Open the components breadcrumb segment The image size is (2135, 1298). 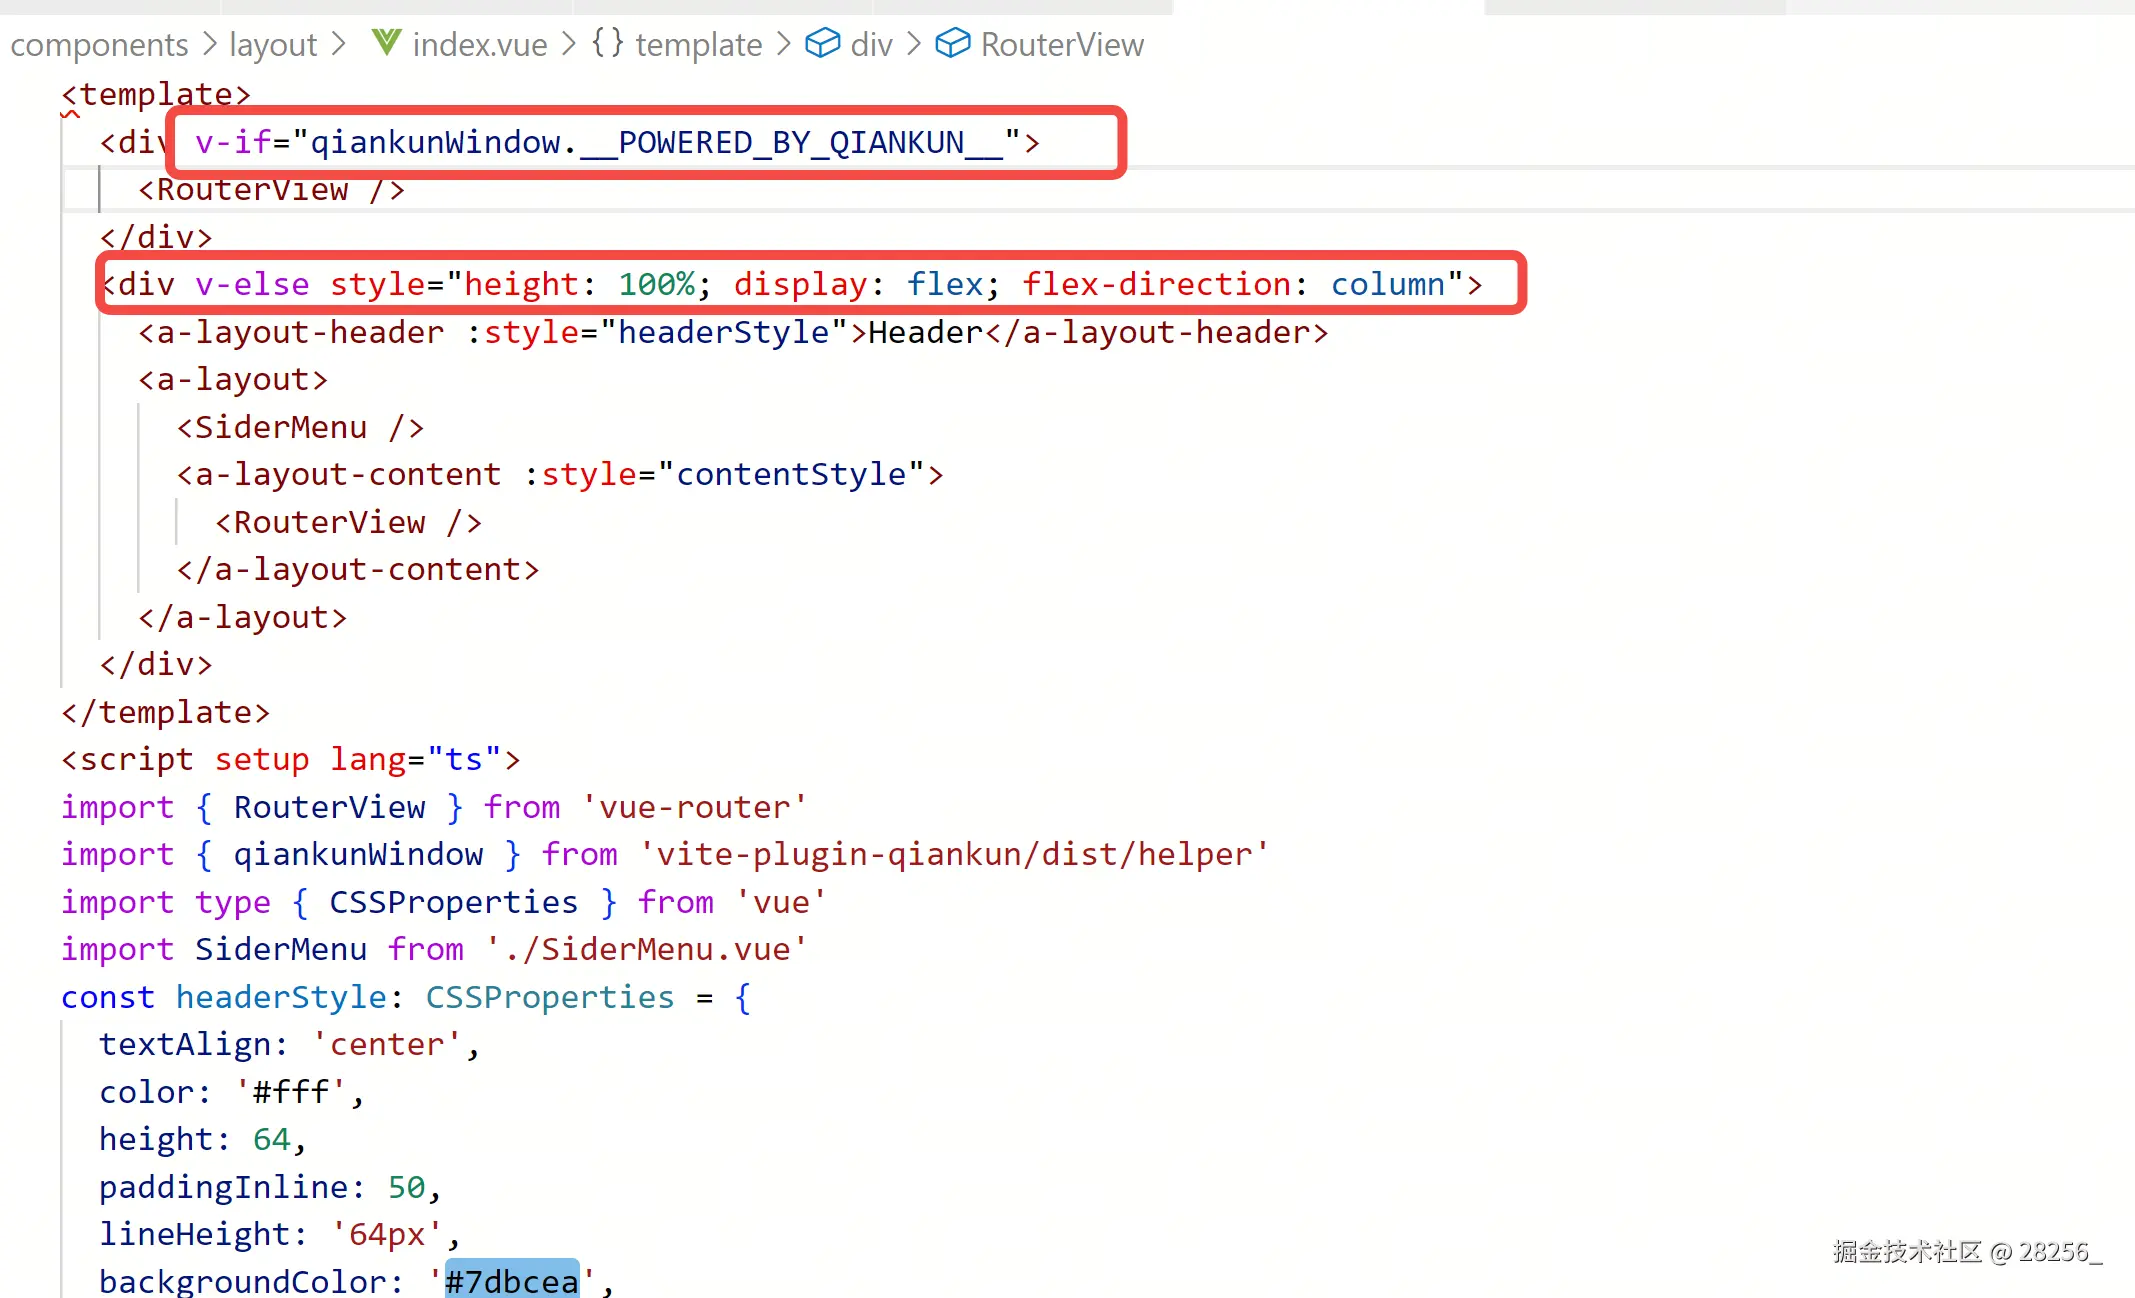[99, 45]
